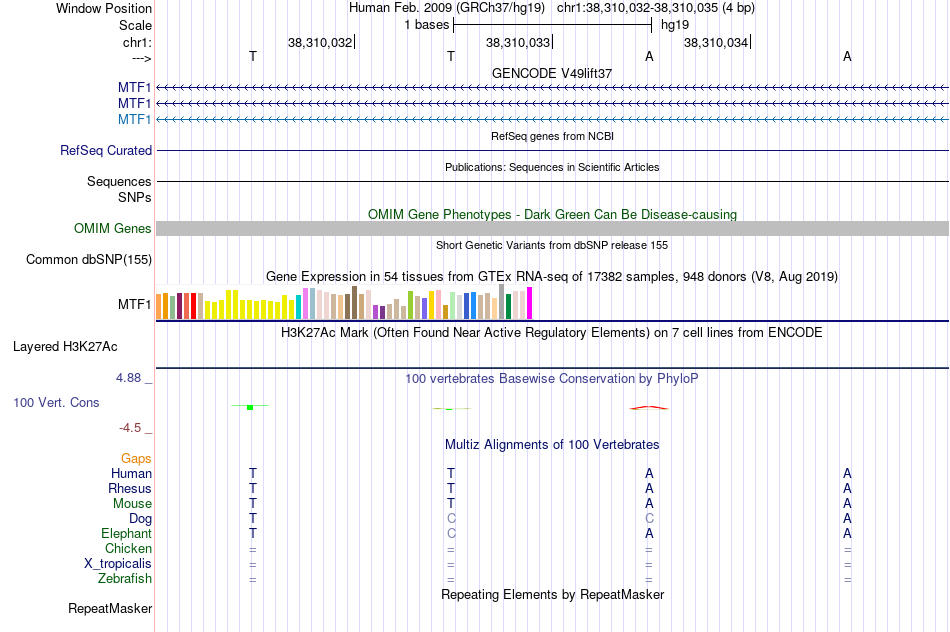Click the Common dbSNP(155) label
This screenshot has width=950, height=632.
point(89,259)
